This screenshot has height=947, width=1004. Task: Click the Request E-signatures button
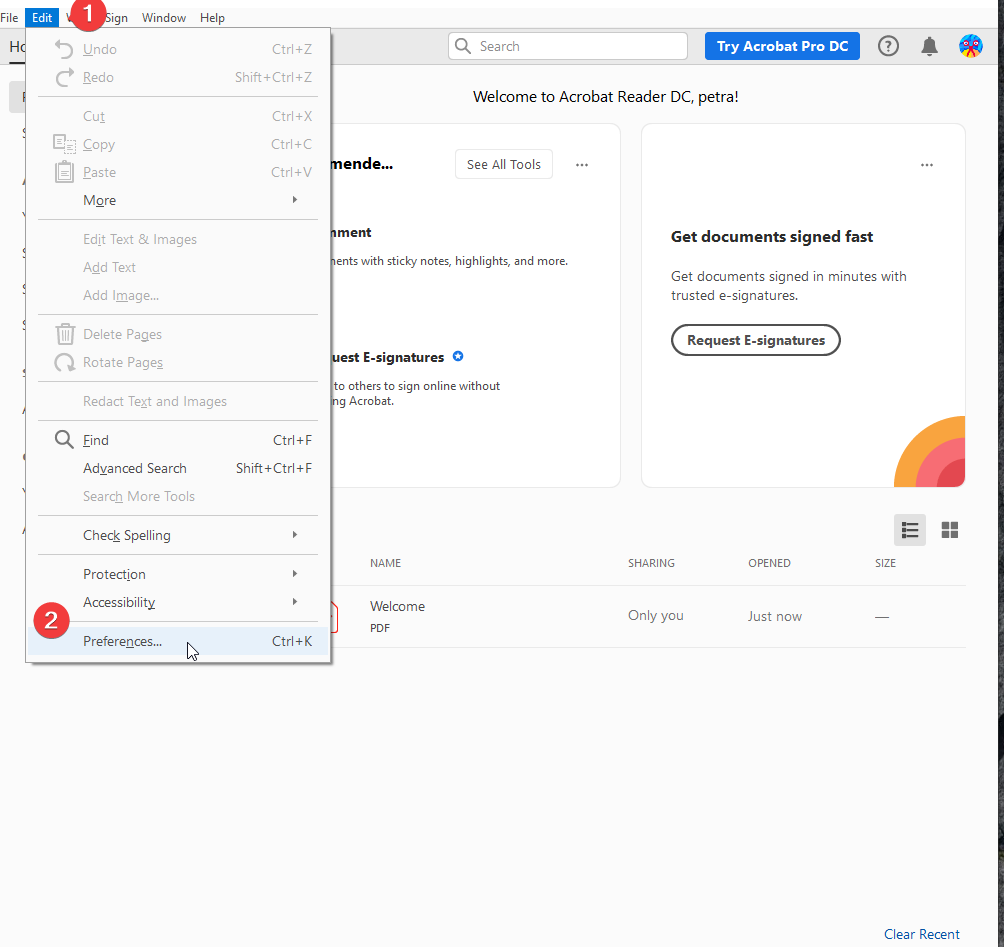coord(755,340)
